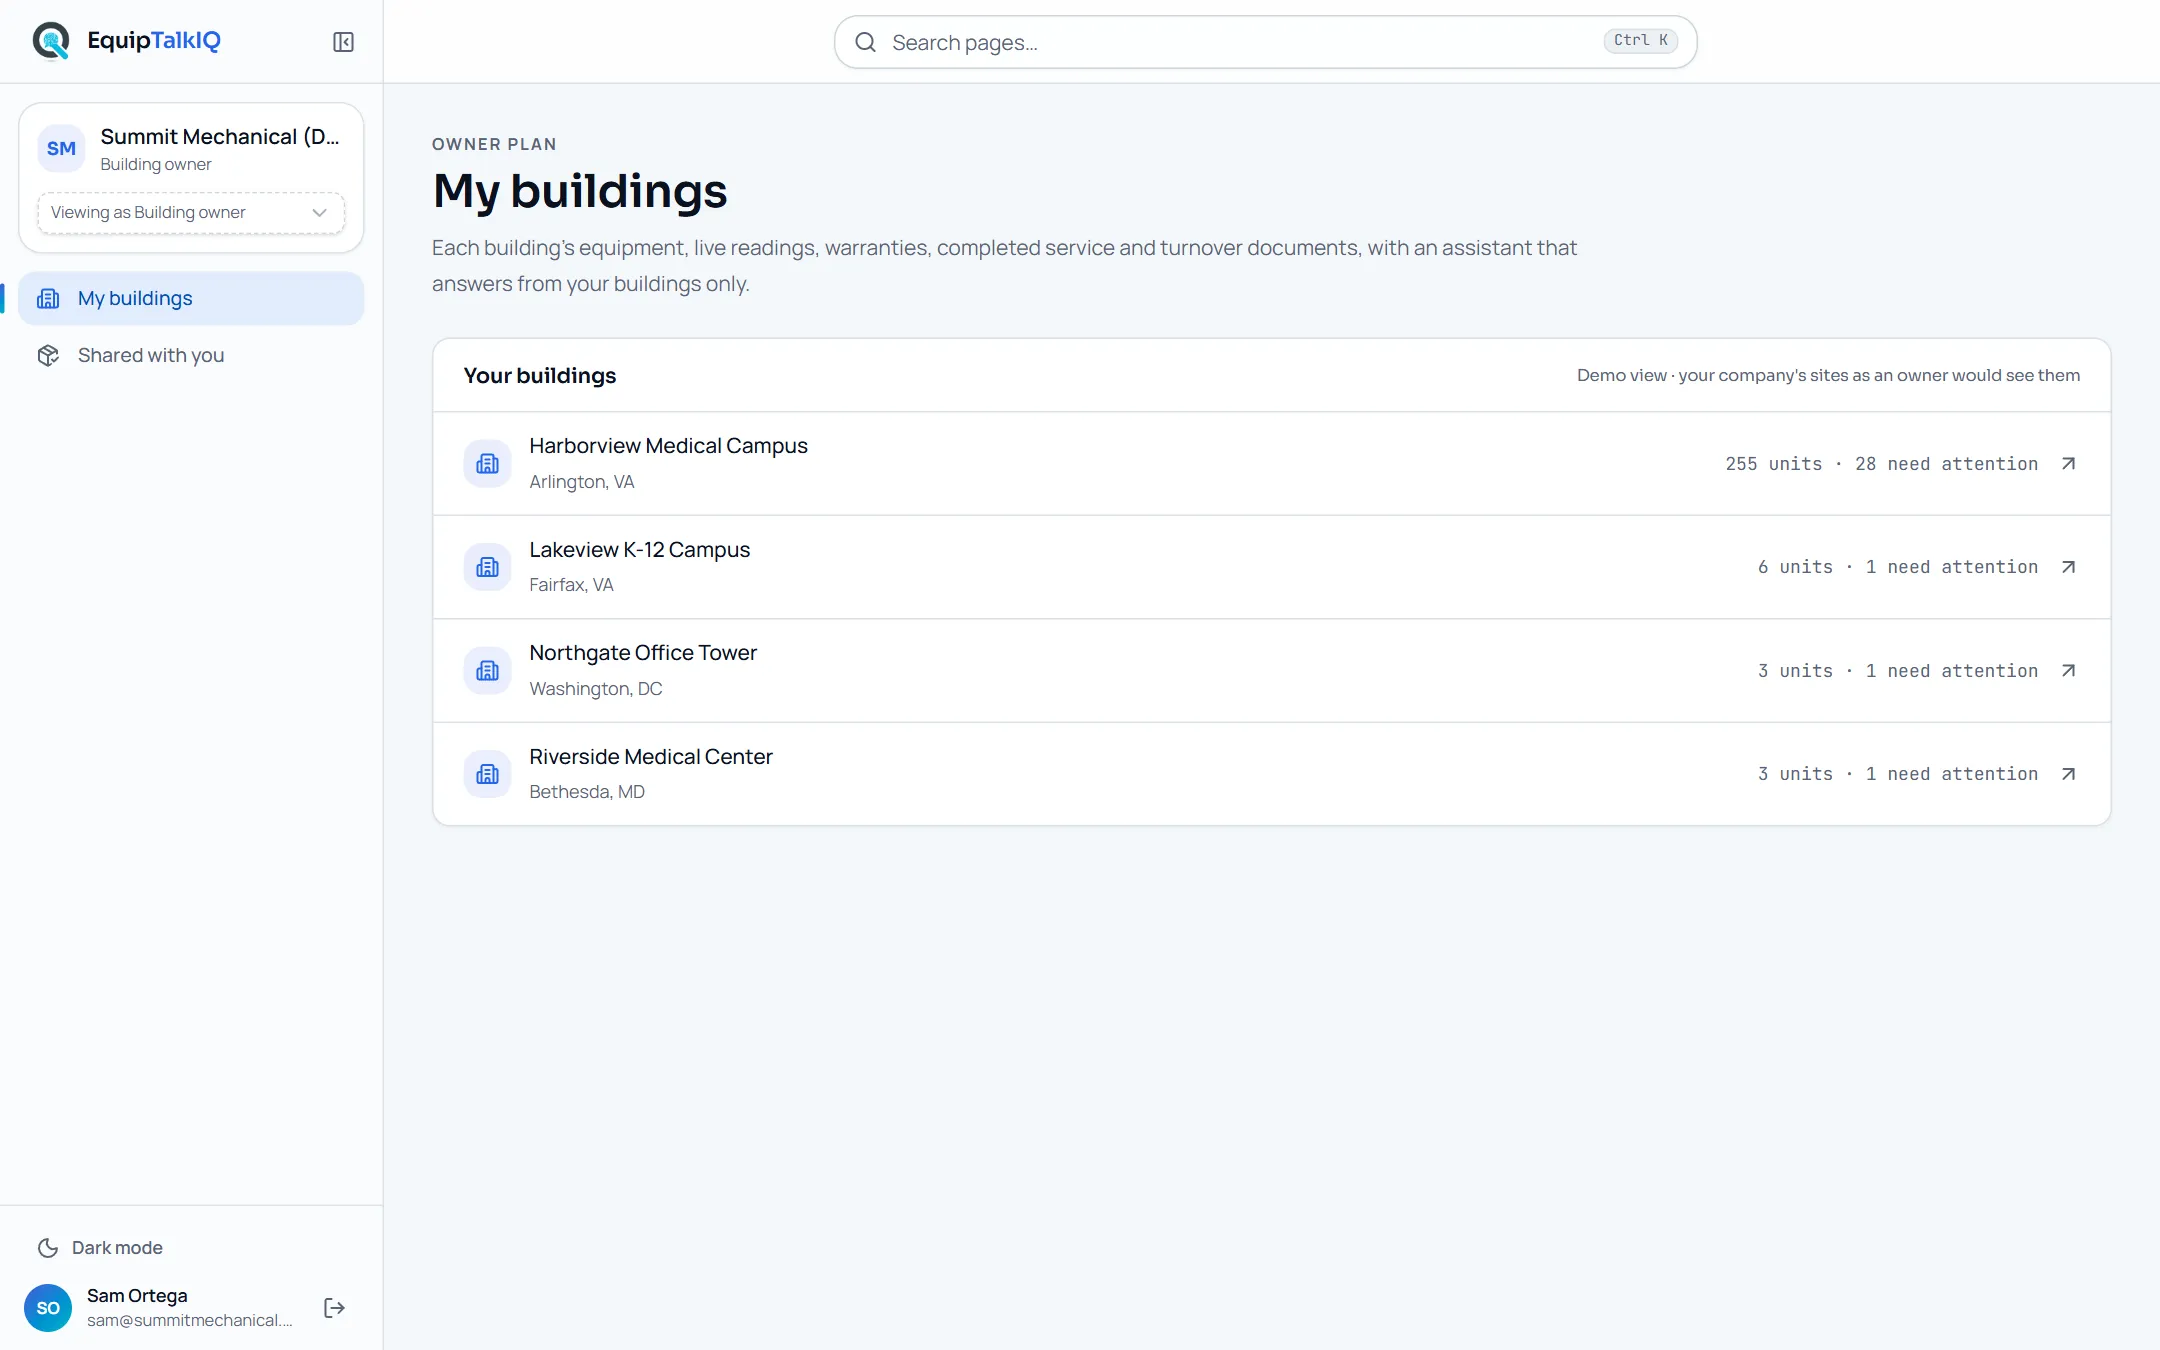
Task: Click the EquipTalkIQ brand name
Action: pyautogui.click(x=154, y=40)
